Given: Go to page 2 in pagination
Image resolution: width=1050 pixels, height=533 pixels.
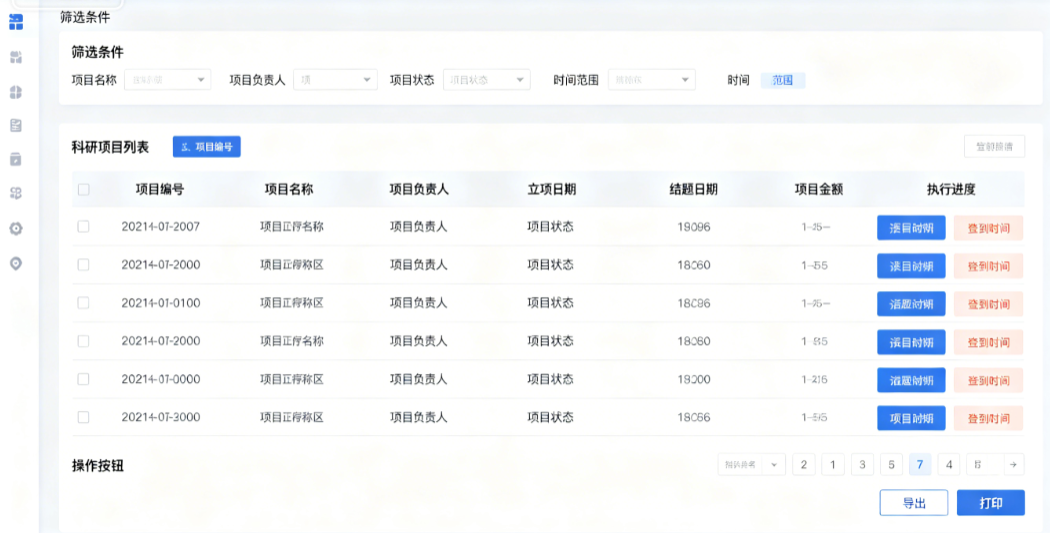Looking at the screenshot, I should [x=804, y=465].
